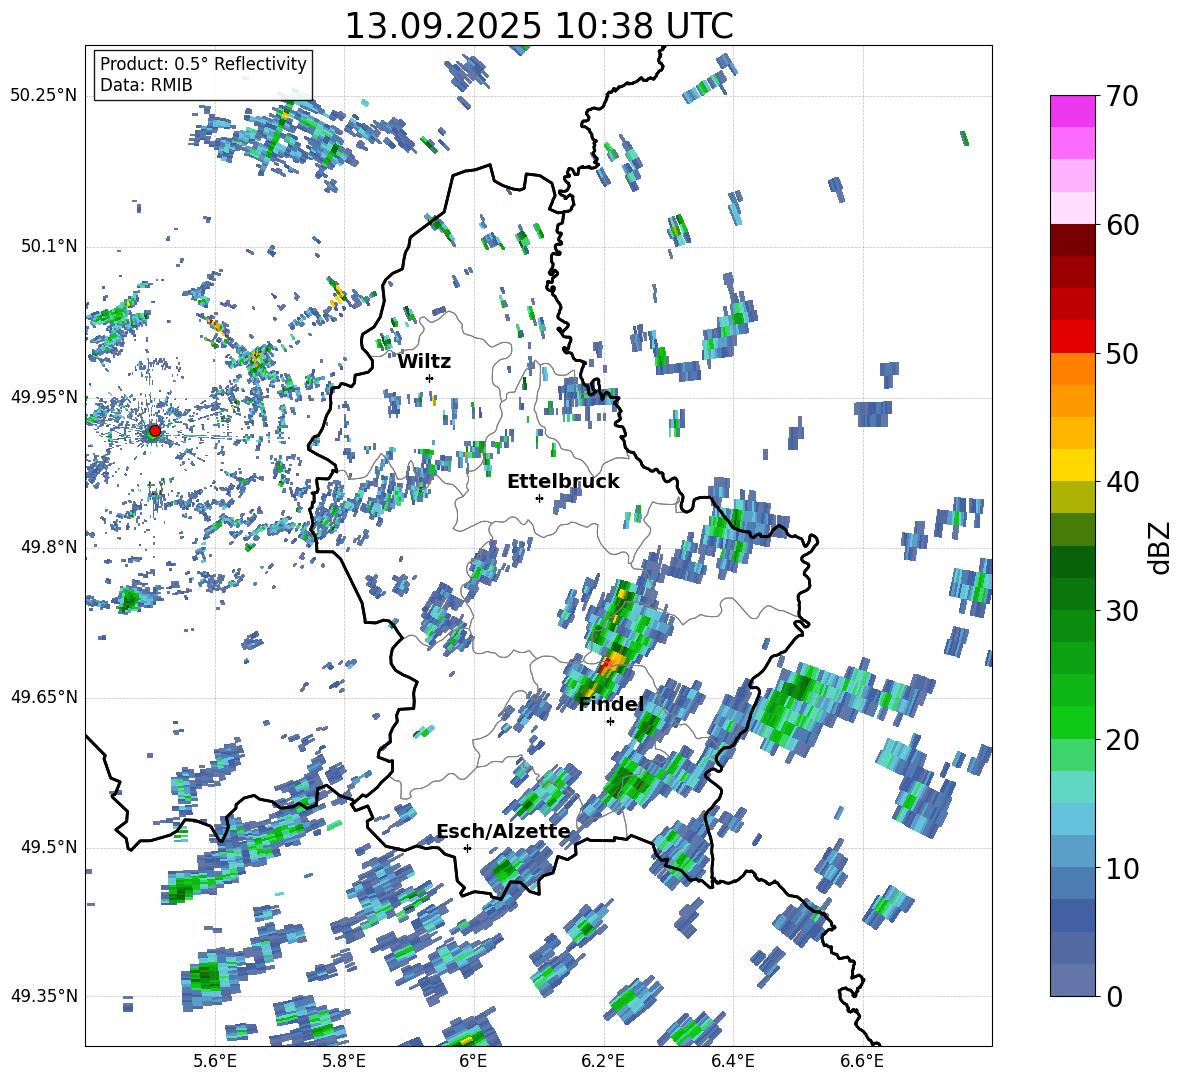Image resolution: width=1184 pixels, height=1081 pixels.
Task: Click the 30 label on the colorbar
Action: coord(1121,611)
